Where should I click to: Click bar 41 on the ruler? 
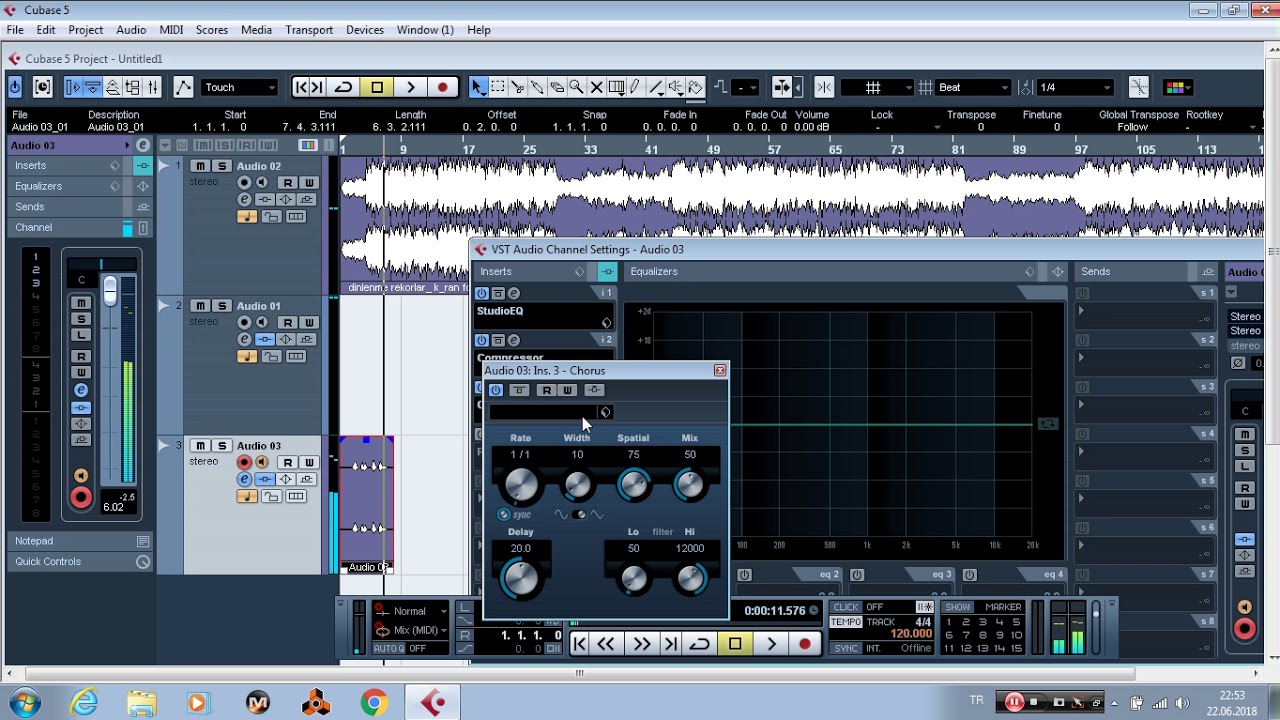click(651, 150)
